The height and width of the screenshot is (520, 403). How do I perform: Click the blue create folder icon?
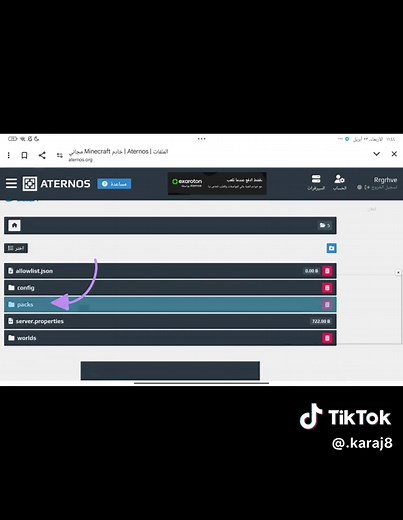click(x=331, y=248)
